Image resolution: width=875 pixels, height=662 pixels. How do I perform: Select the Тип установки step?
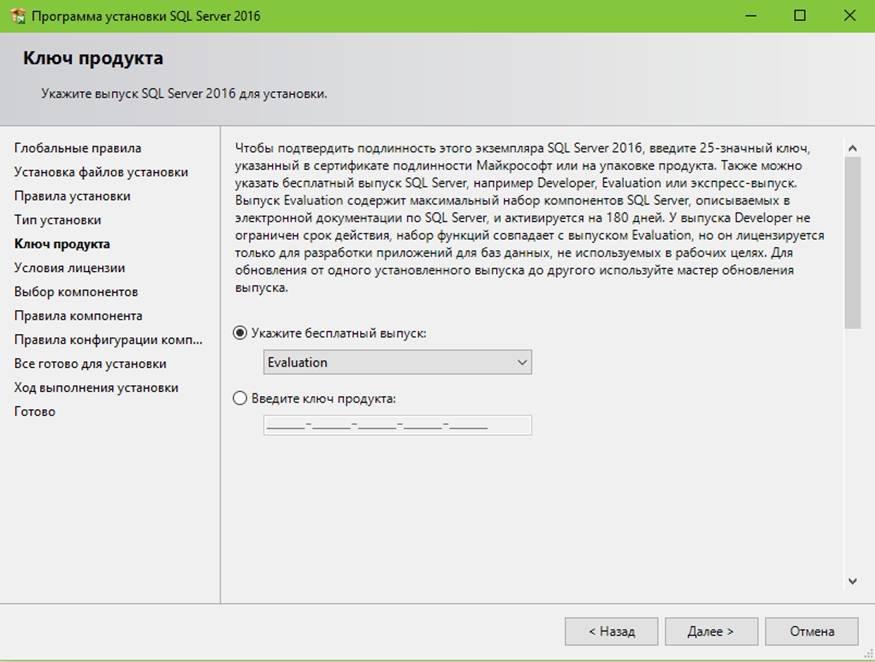point(57,220)
